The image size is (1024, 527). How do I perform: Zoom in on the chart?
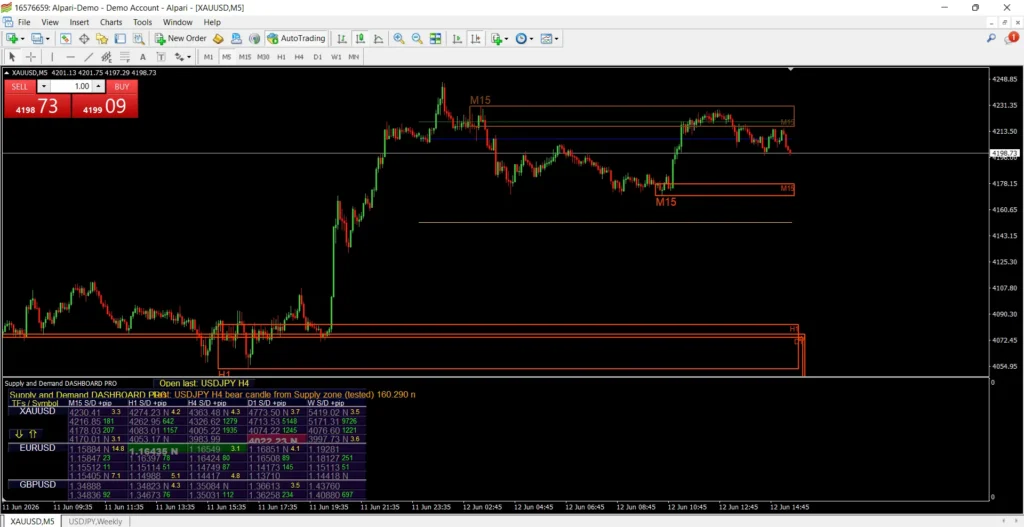point(398,39)
